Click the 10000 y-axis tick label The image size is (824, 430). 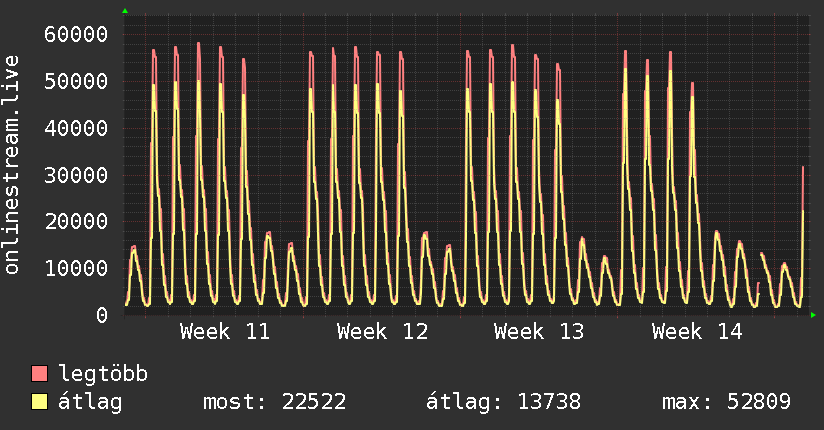click(x=76, y=269)
